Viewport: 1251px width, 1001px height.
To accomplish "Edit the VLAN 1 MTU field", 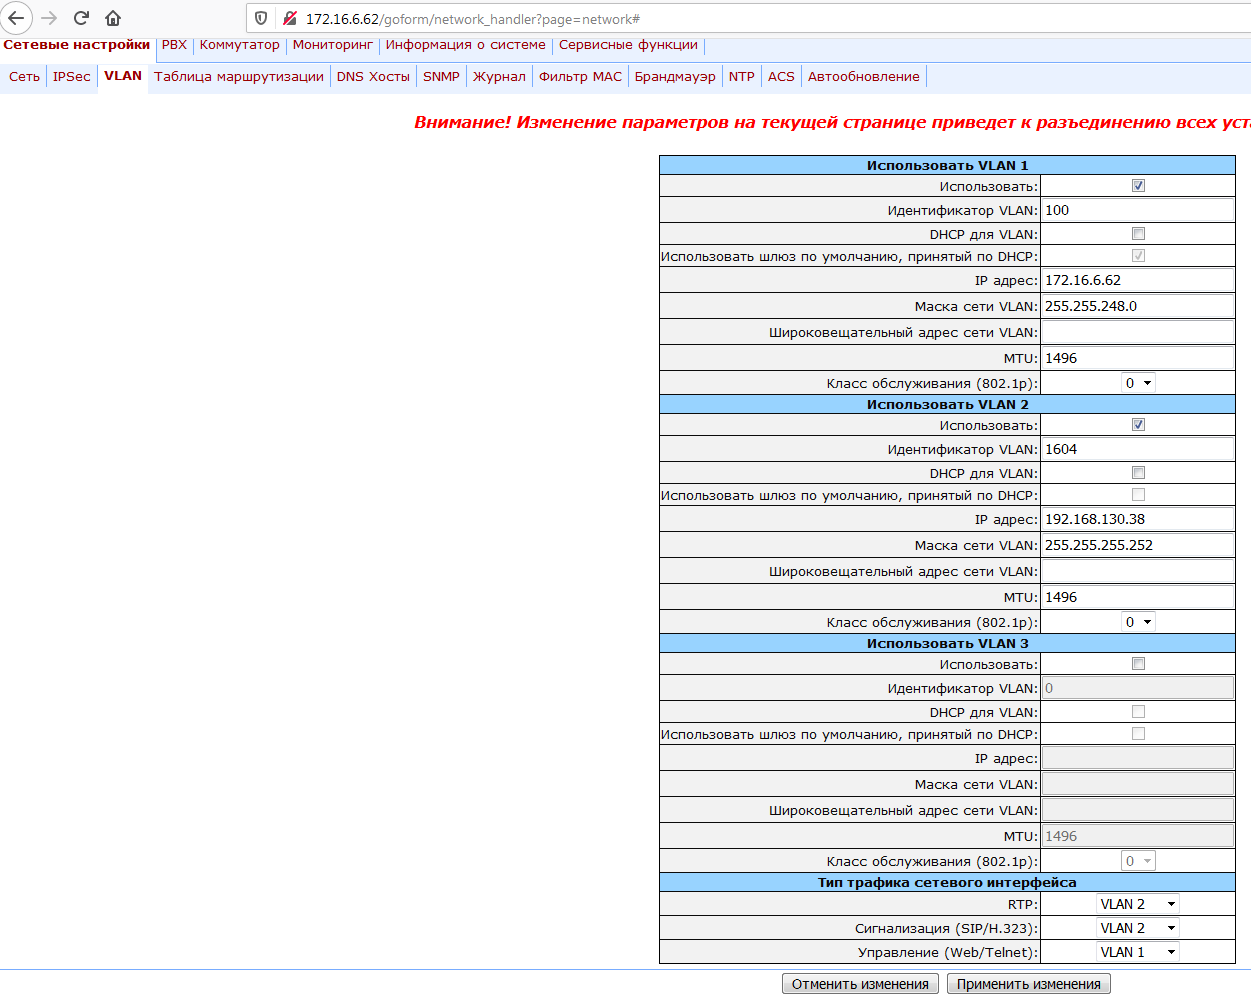I will coord(1138,358).
